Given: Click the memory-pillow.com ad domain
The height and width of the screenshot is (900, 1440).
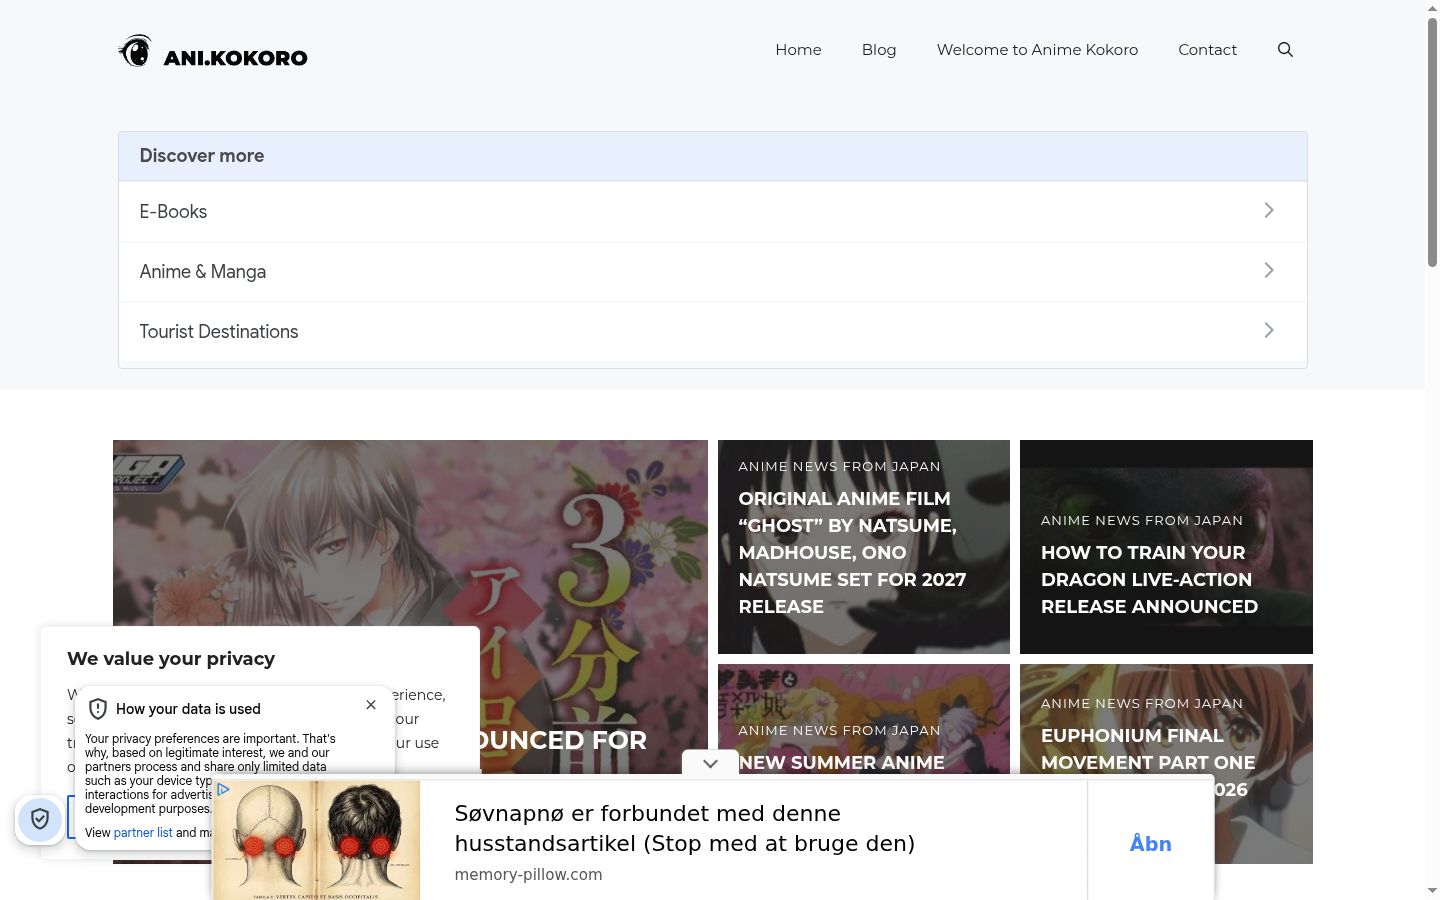Looking at the screenshot, I should pos(528,874).
